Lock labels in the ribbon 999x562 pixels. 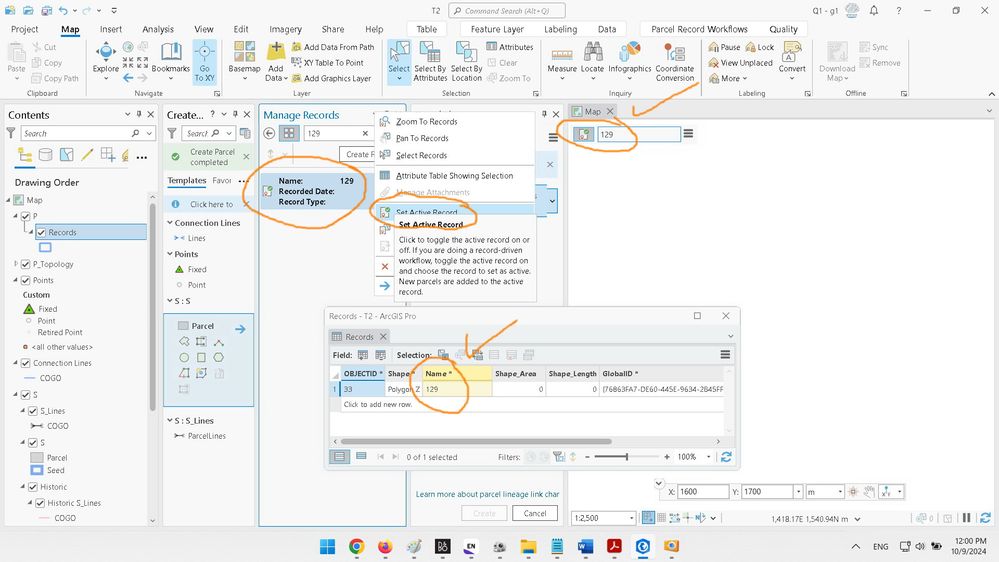click(760, 47)
